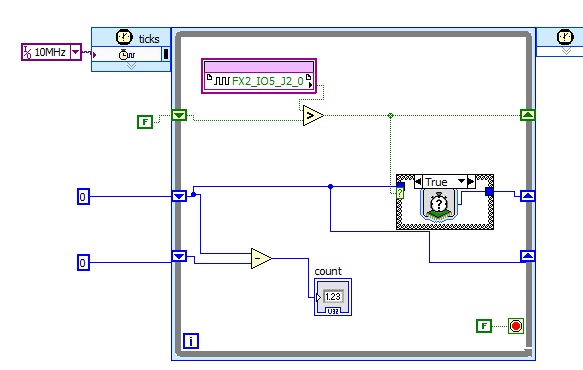Select the Subtract function node
583x370 pixels.
[261, 258]
